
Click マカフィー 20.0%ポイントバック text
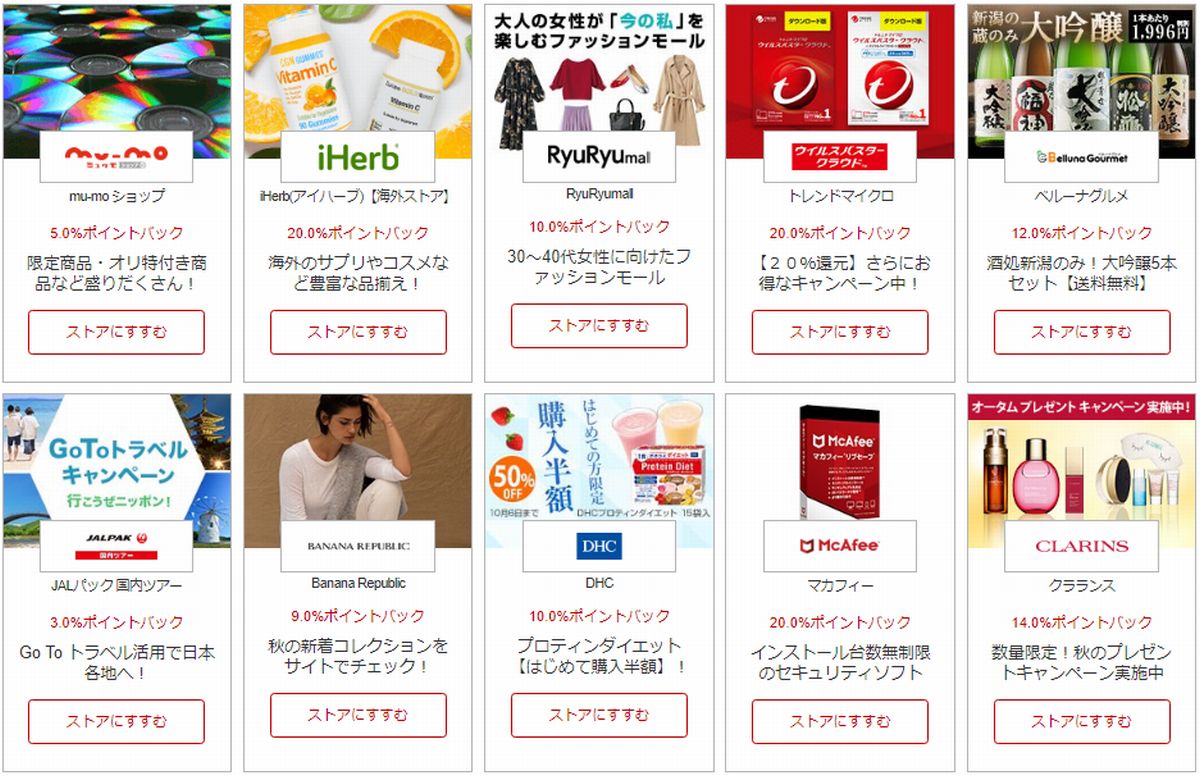point(840,623)
